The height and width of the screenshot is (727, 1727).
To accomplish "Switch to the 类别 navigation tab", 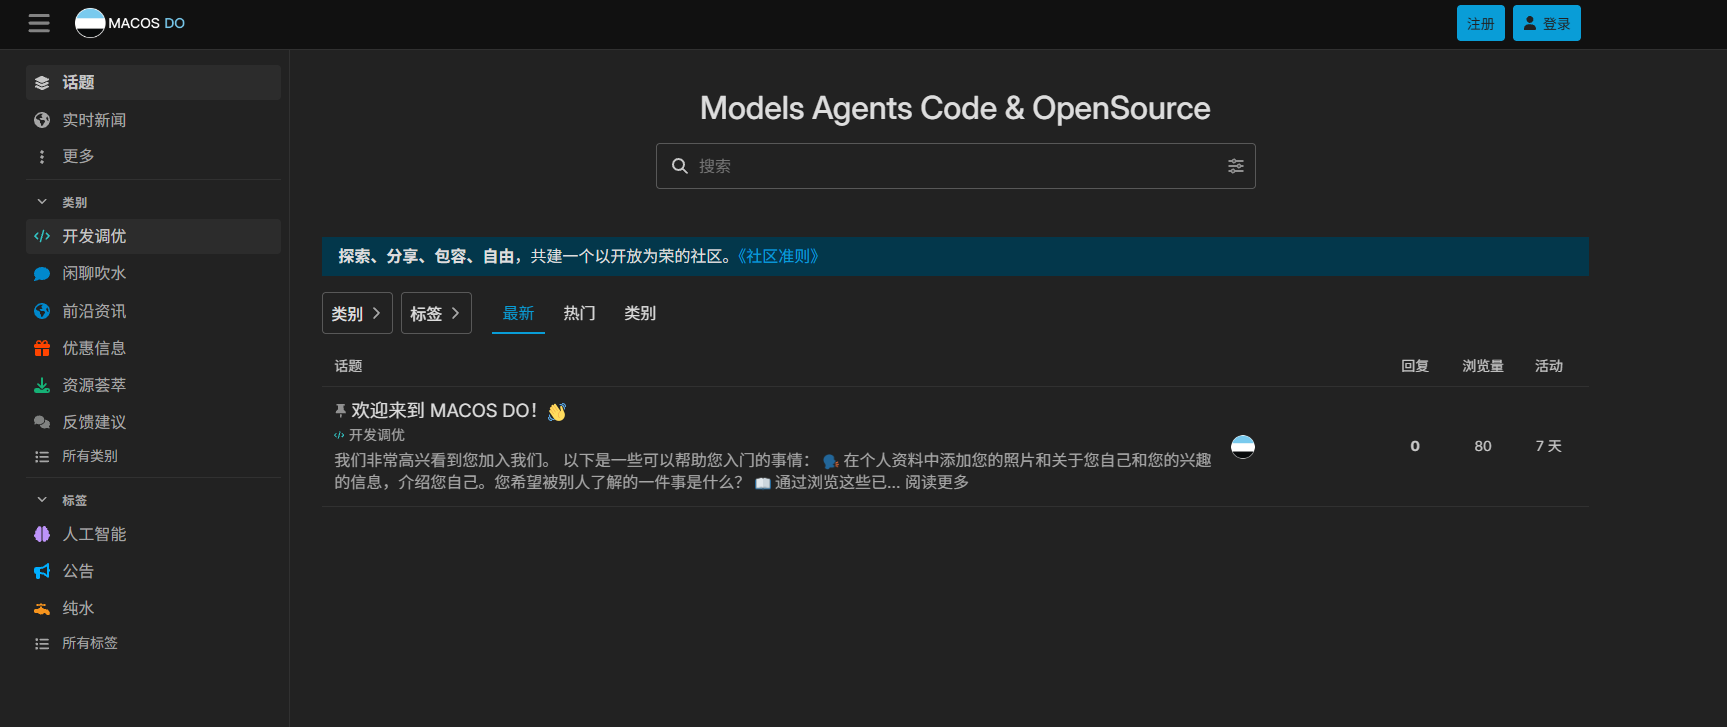I will point(640,313).
